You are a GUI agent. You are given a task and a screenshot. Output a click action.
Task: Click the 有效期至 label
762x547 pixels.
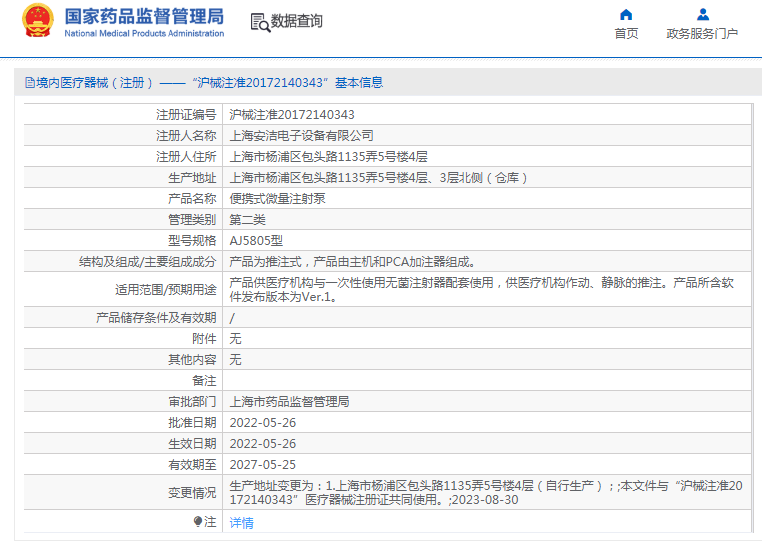pos(192,465)
